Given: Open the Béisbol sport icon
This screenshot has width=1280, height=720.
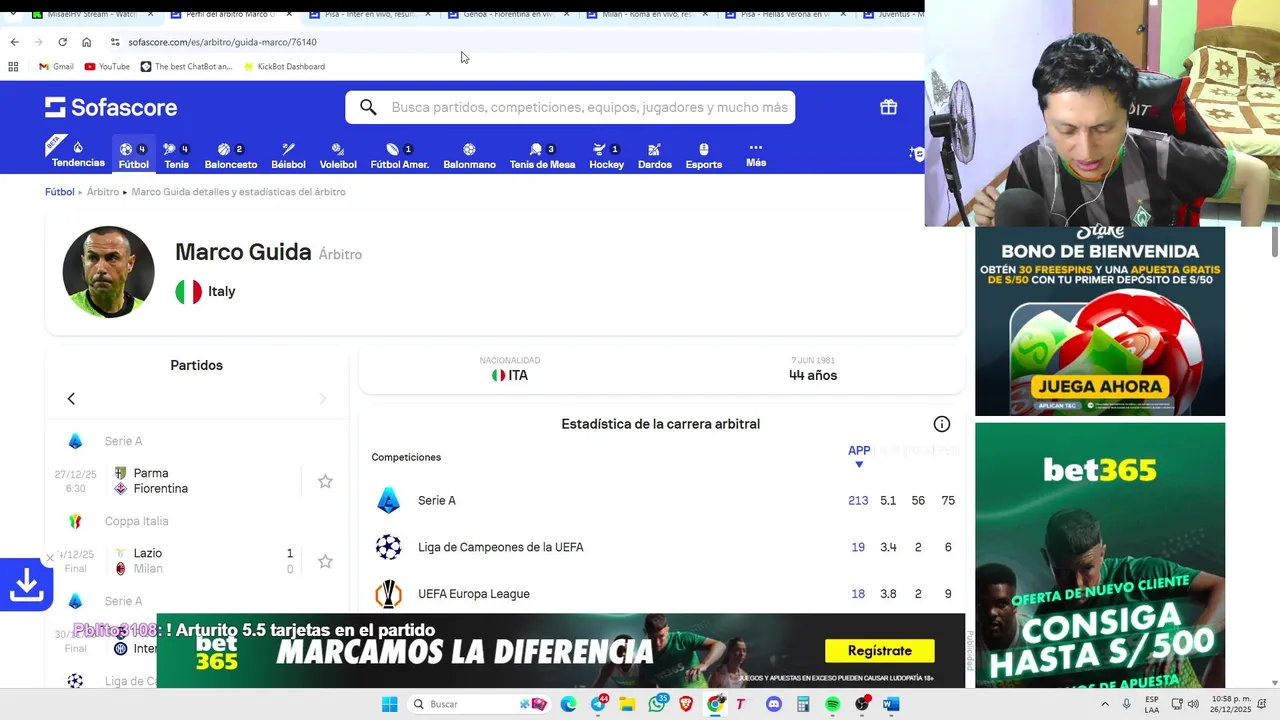Looking at the screenshot, I should point(288,156).
